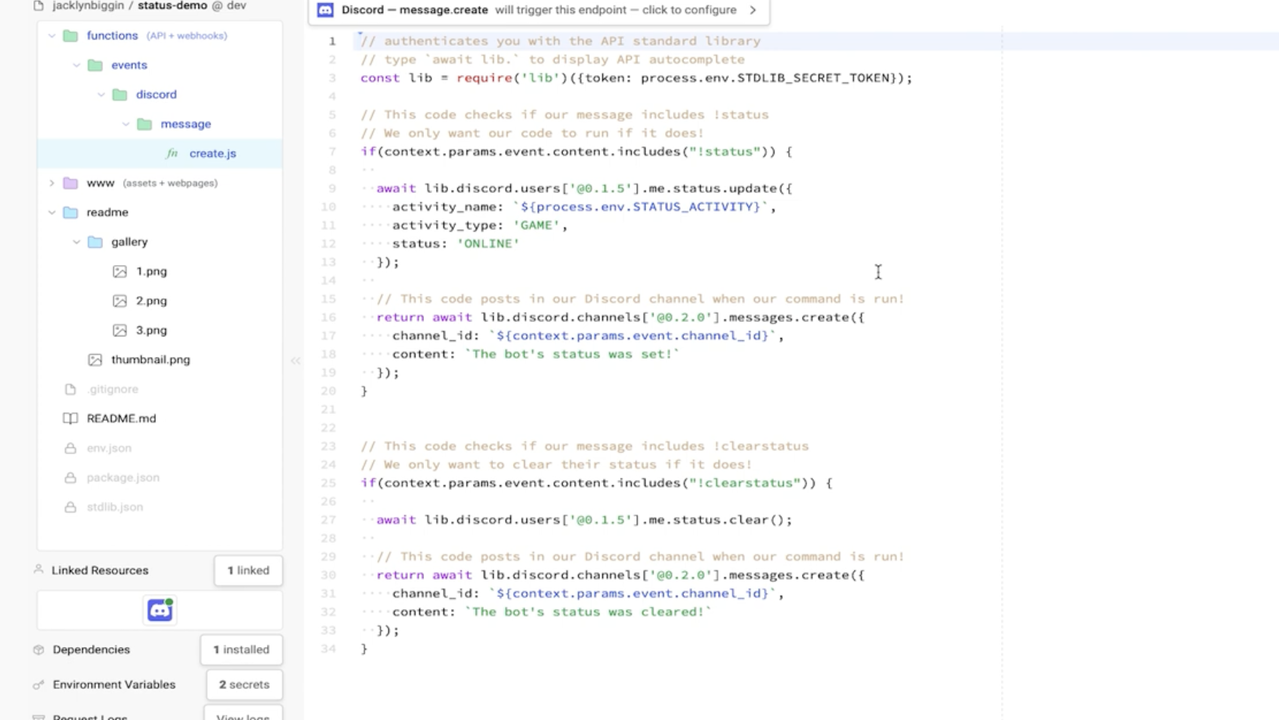Click the arrow on the message.create banner
The image size is (1279, 720).
752,9
